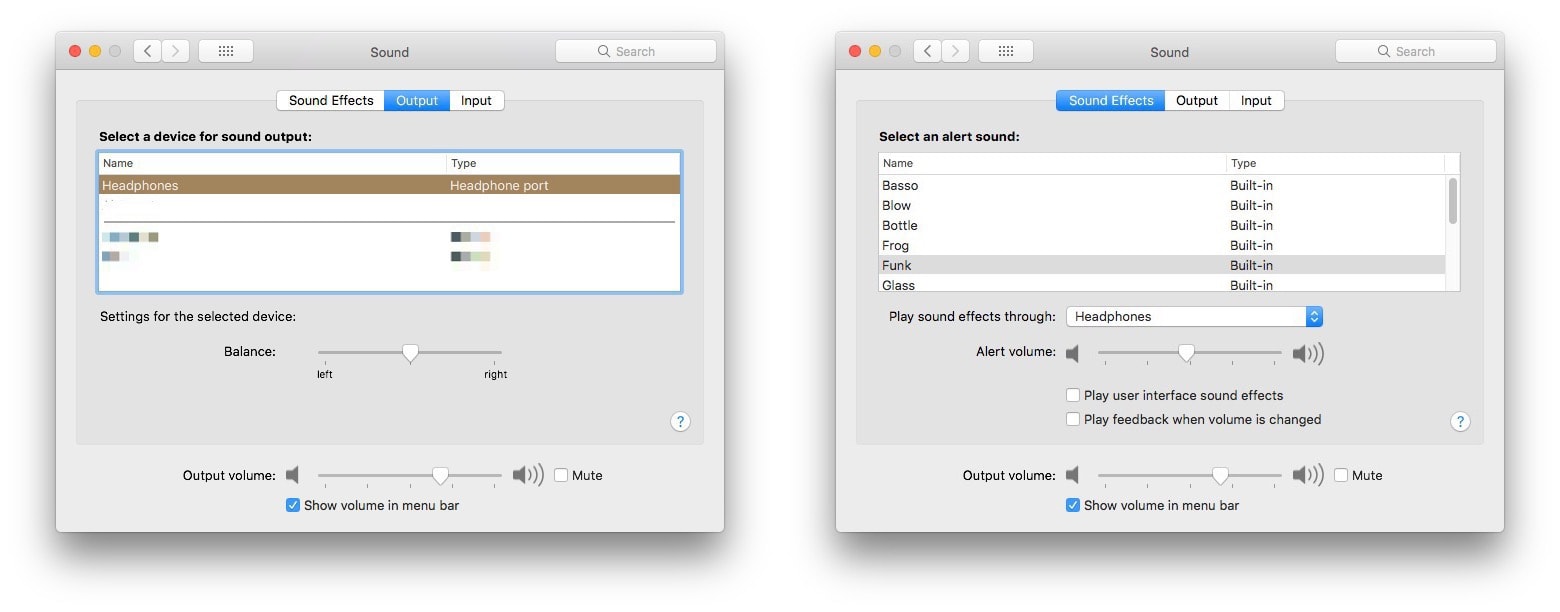
Task: Select Sound Effects tab in right window
Action: (x=1111, y=100)
